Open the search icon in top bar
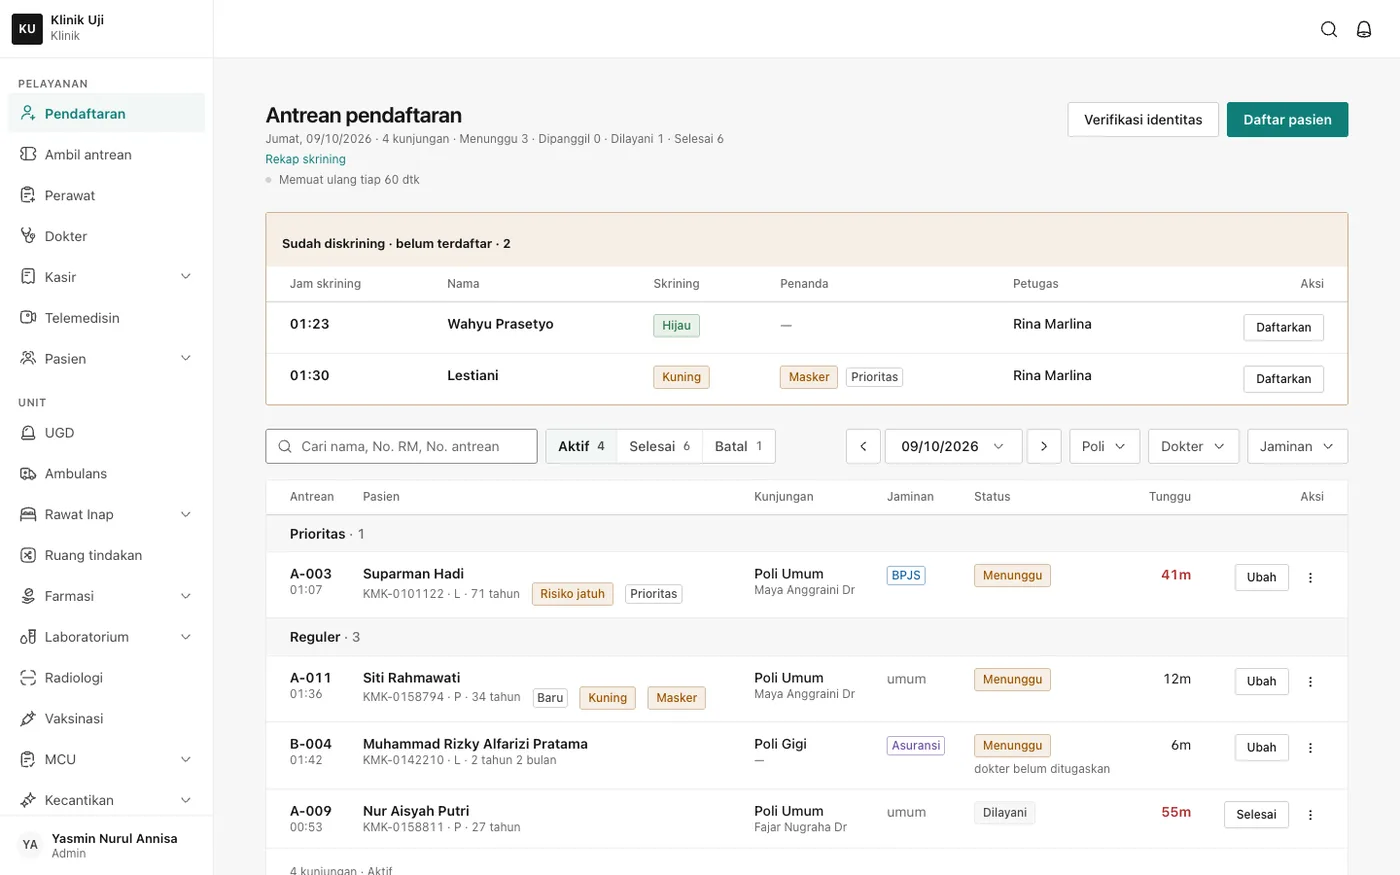 coord(1329,29)
